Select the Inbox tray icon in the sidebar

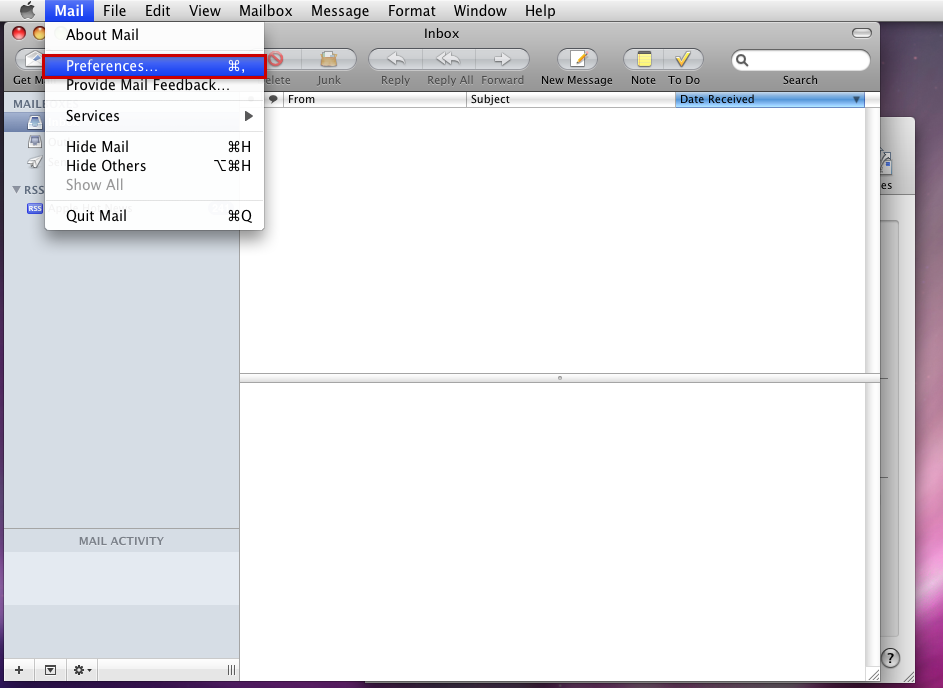coord(35,123)
